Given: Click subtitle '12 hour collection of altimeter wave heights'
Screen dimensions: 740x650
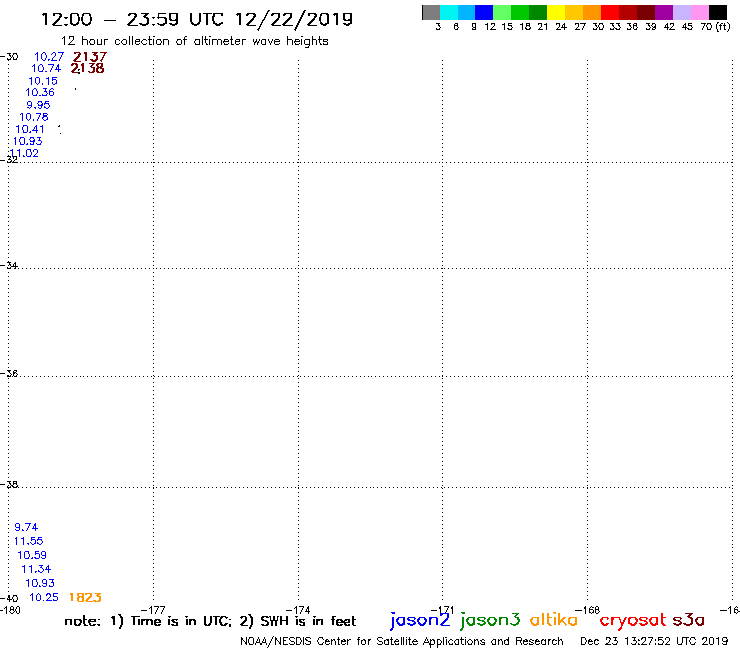Looking at the screenshot, I should tap(194, 41).
